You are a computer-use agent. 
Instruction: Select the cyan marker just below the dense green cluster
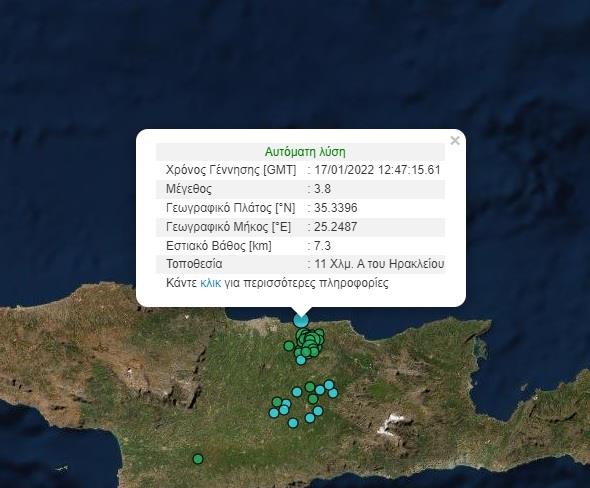pos(301,360)
